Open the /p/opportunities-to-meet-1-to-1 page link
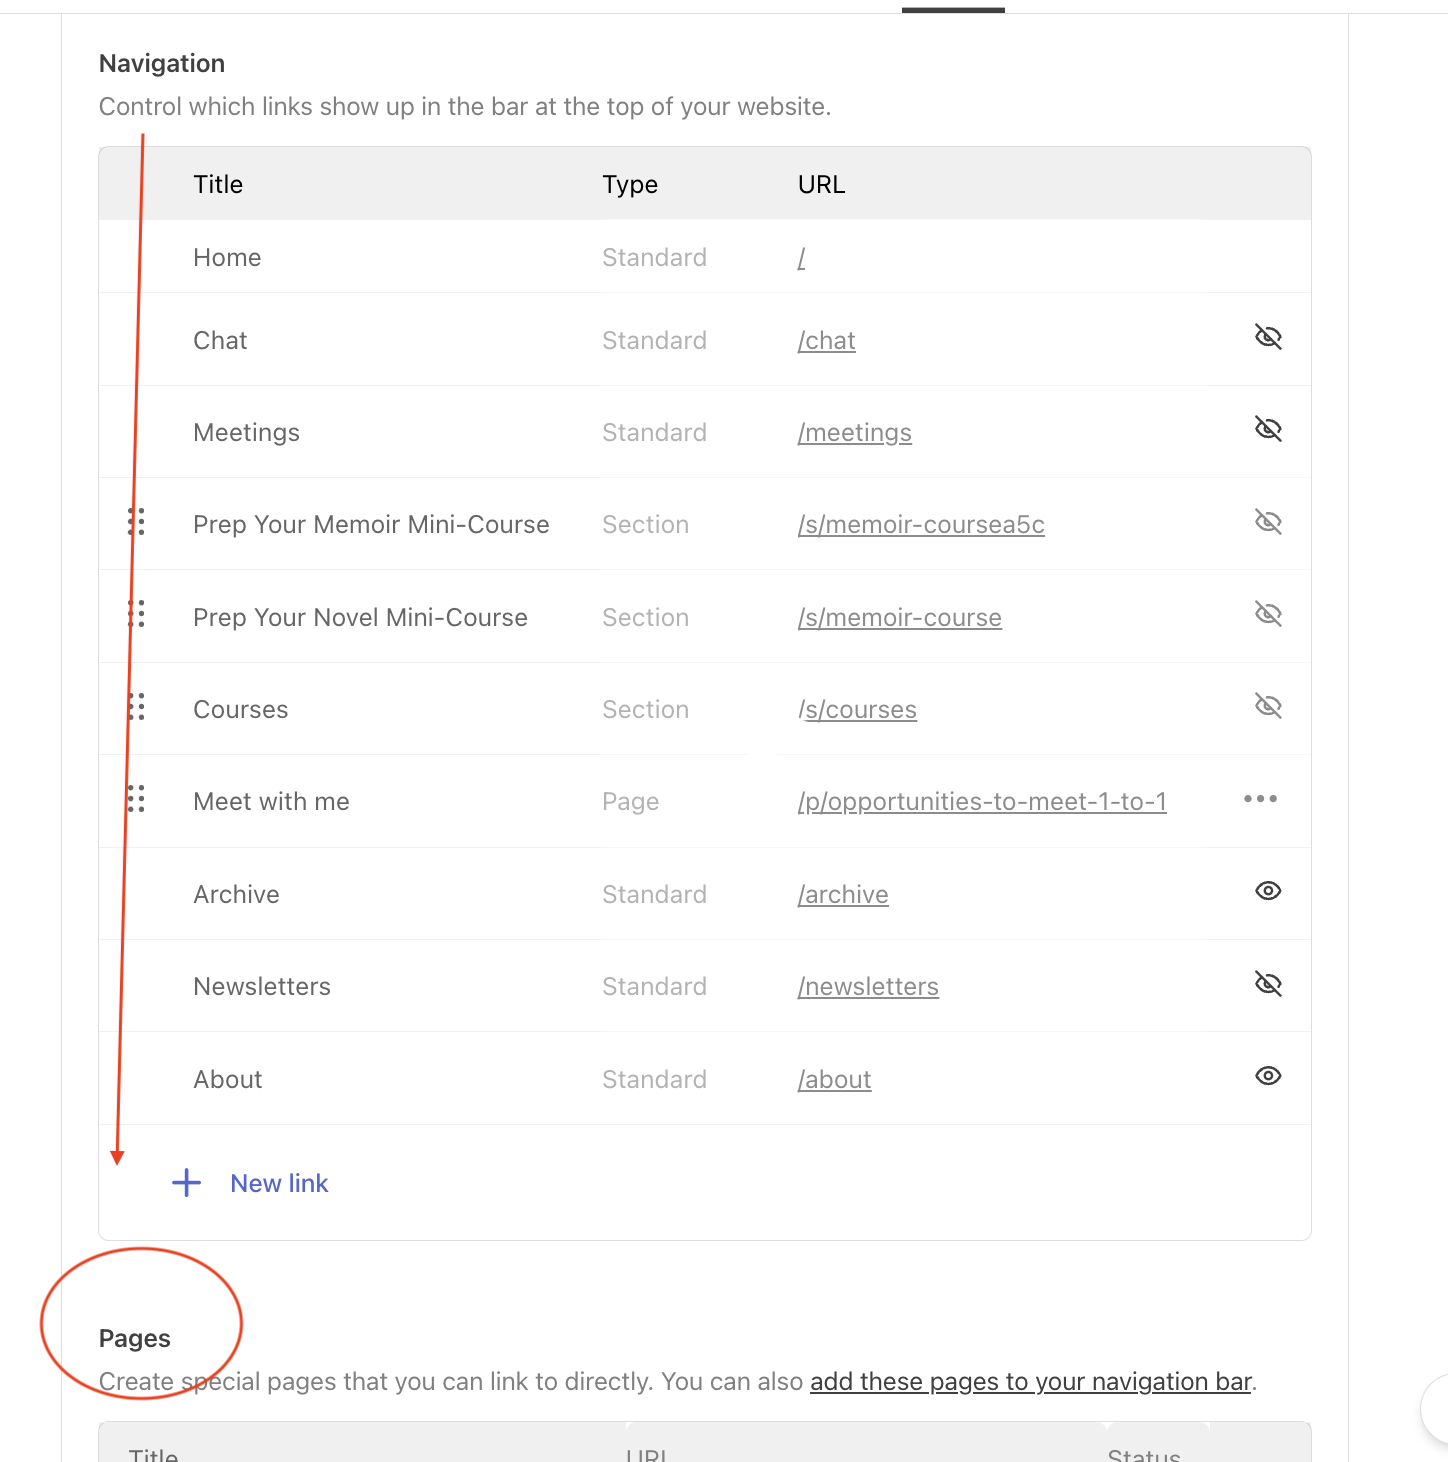Viewport: 1448px width, 1462px height. pos(982,802)
